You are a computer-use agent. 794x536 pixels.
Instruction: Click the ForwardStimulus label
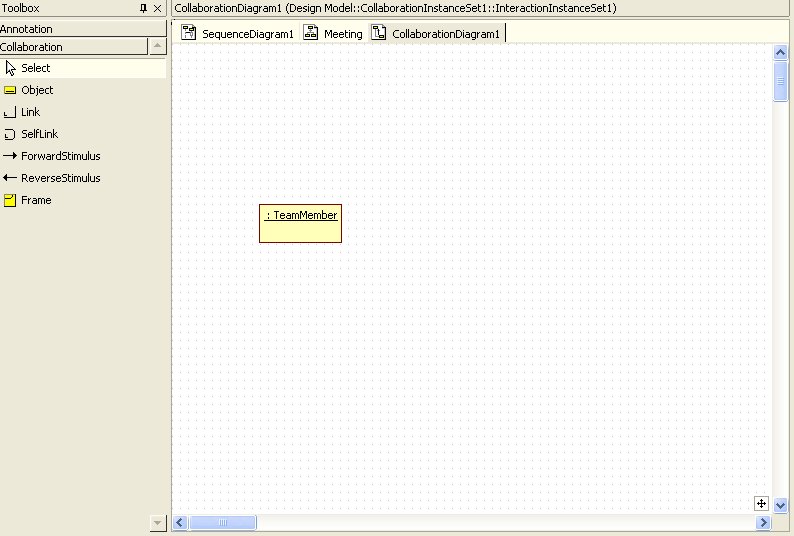pyautogui.click(x=61, y=156)
